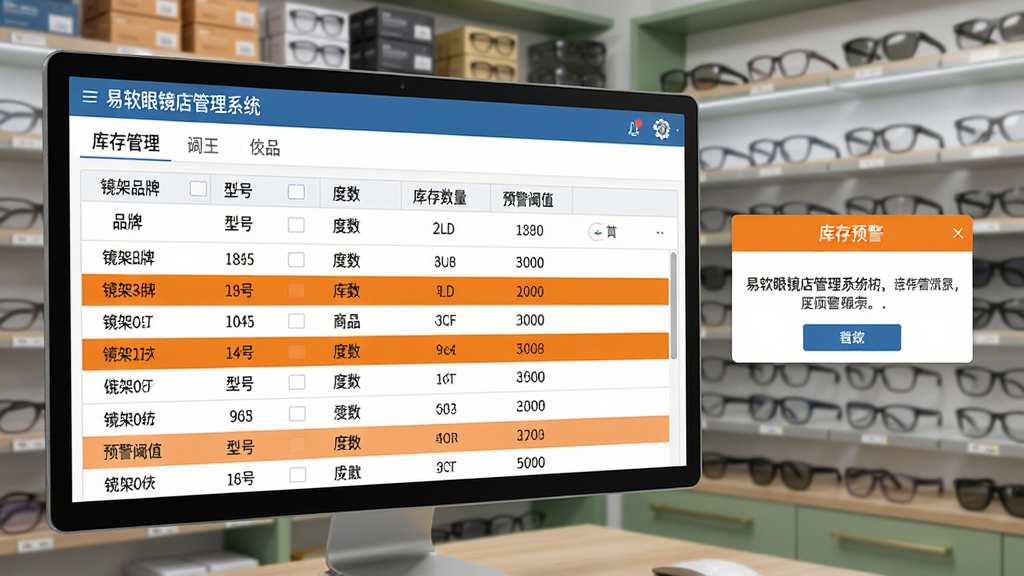This screenshot has height=576, width=1024.
Task: Select the 16T stock cell
Action: tap(445, 379)
